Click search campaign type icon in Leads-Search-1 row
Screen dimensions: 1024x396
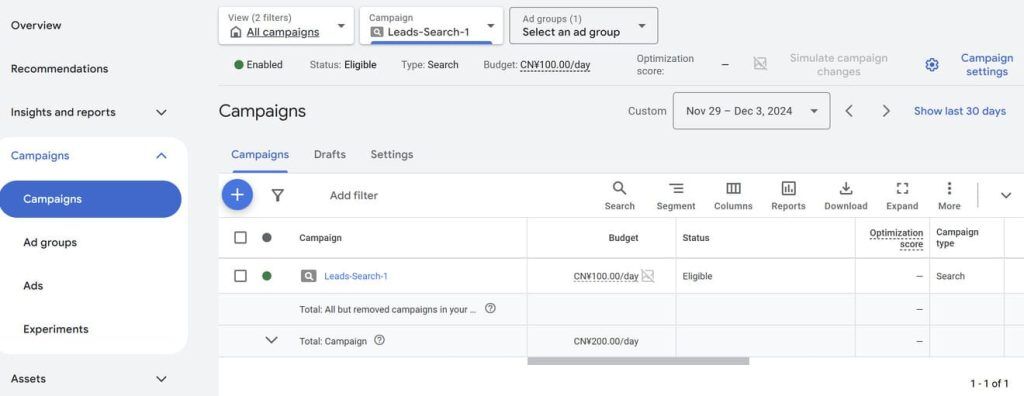309,276
